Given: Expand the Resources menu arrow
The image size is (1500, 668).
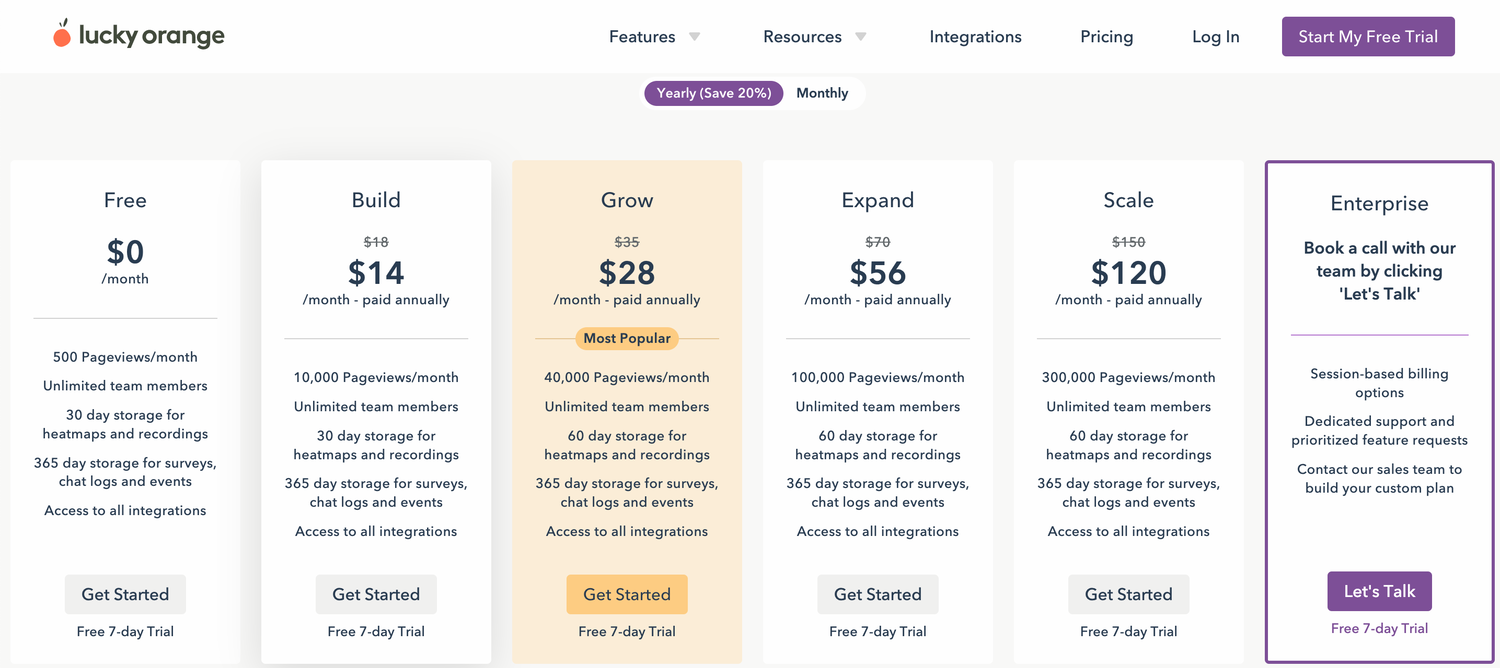Looking at the screenshot, I should click(860, 37).
